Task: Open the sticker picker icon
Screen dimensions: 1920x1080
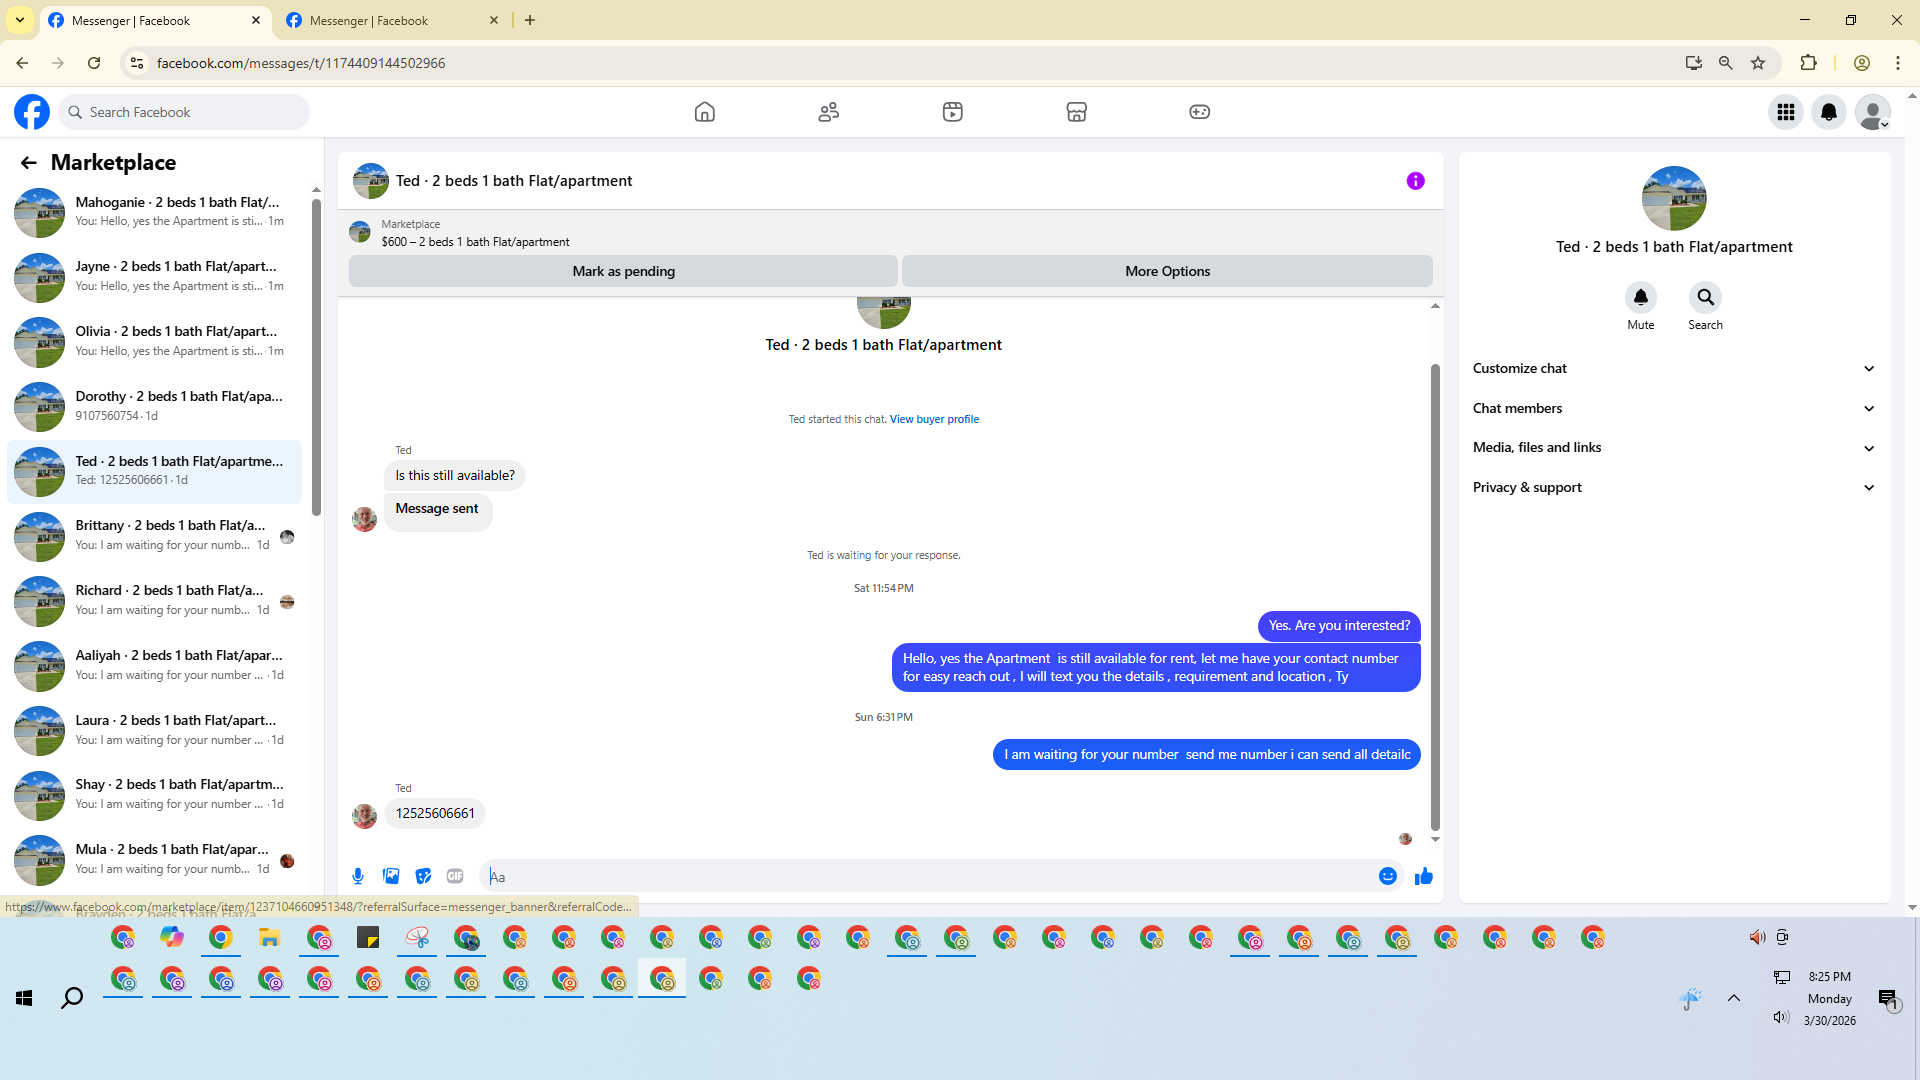Action: [x=423, y=877]
